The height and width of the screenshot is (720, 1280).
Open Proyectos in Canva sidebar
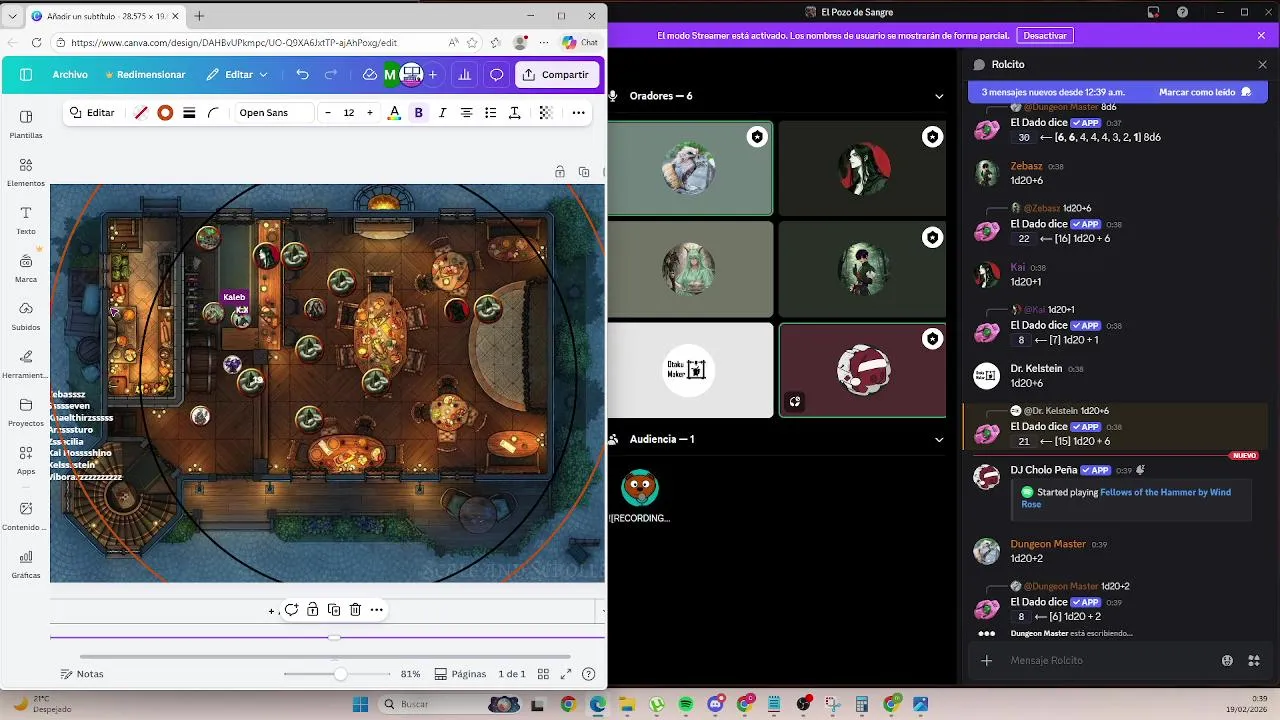pyautogui.click(x=26, y=412)
